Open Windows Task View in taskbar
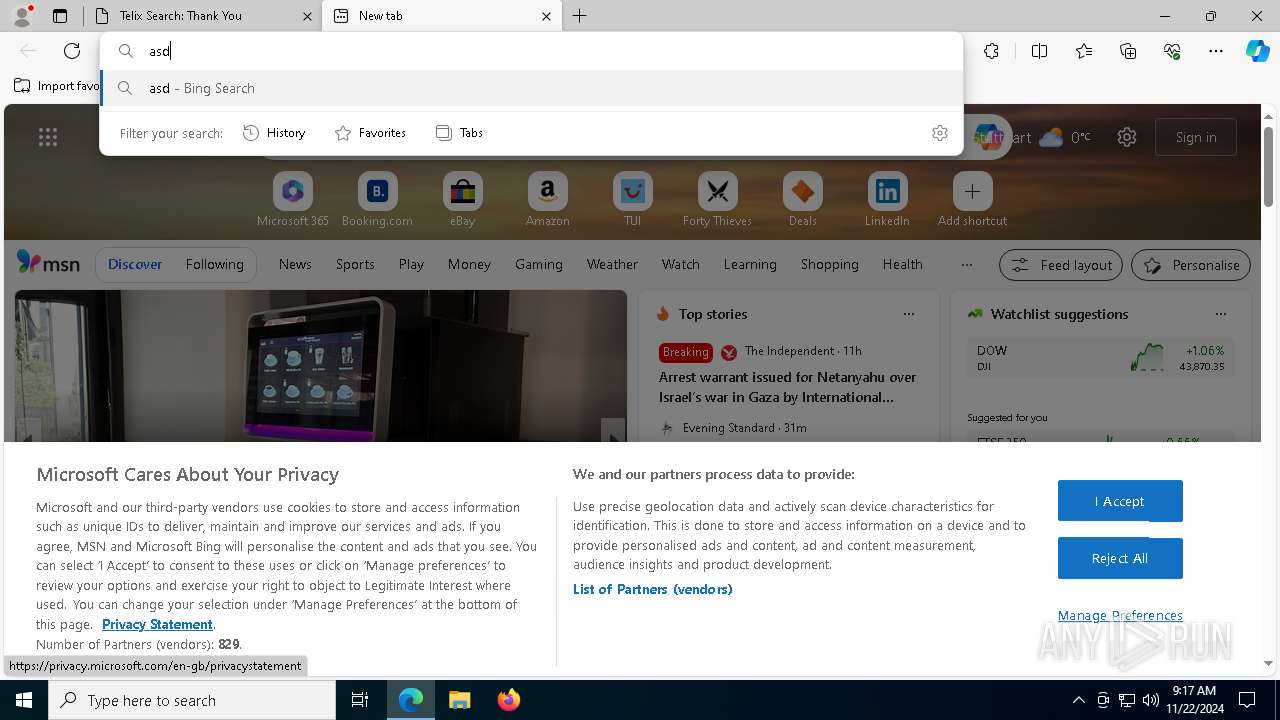Image resolution: width=1280 pixels, height=720 pixels. point(360,700)
